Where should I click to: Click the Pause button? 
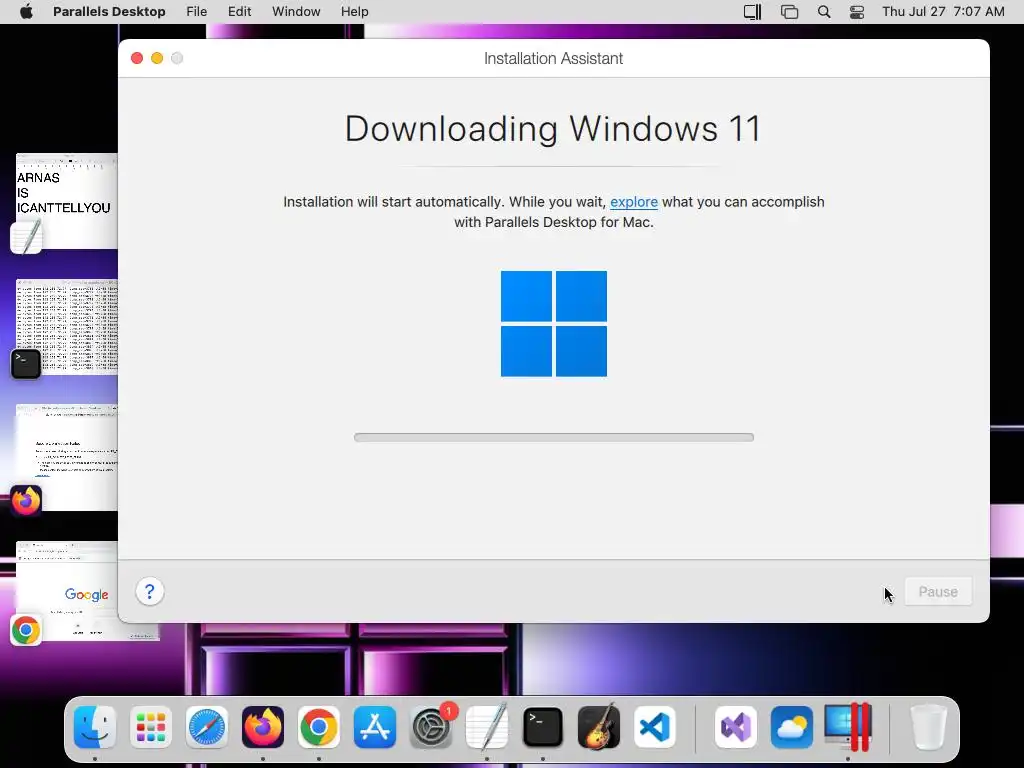point(938,592)
